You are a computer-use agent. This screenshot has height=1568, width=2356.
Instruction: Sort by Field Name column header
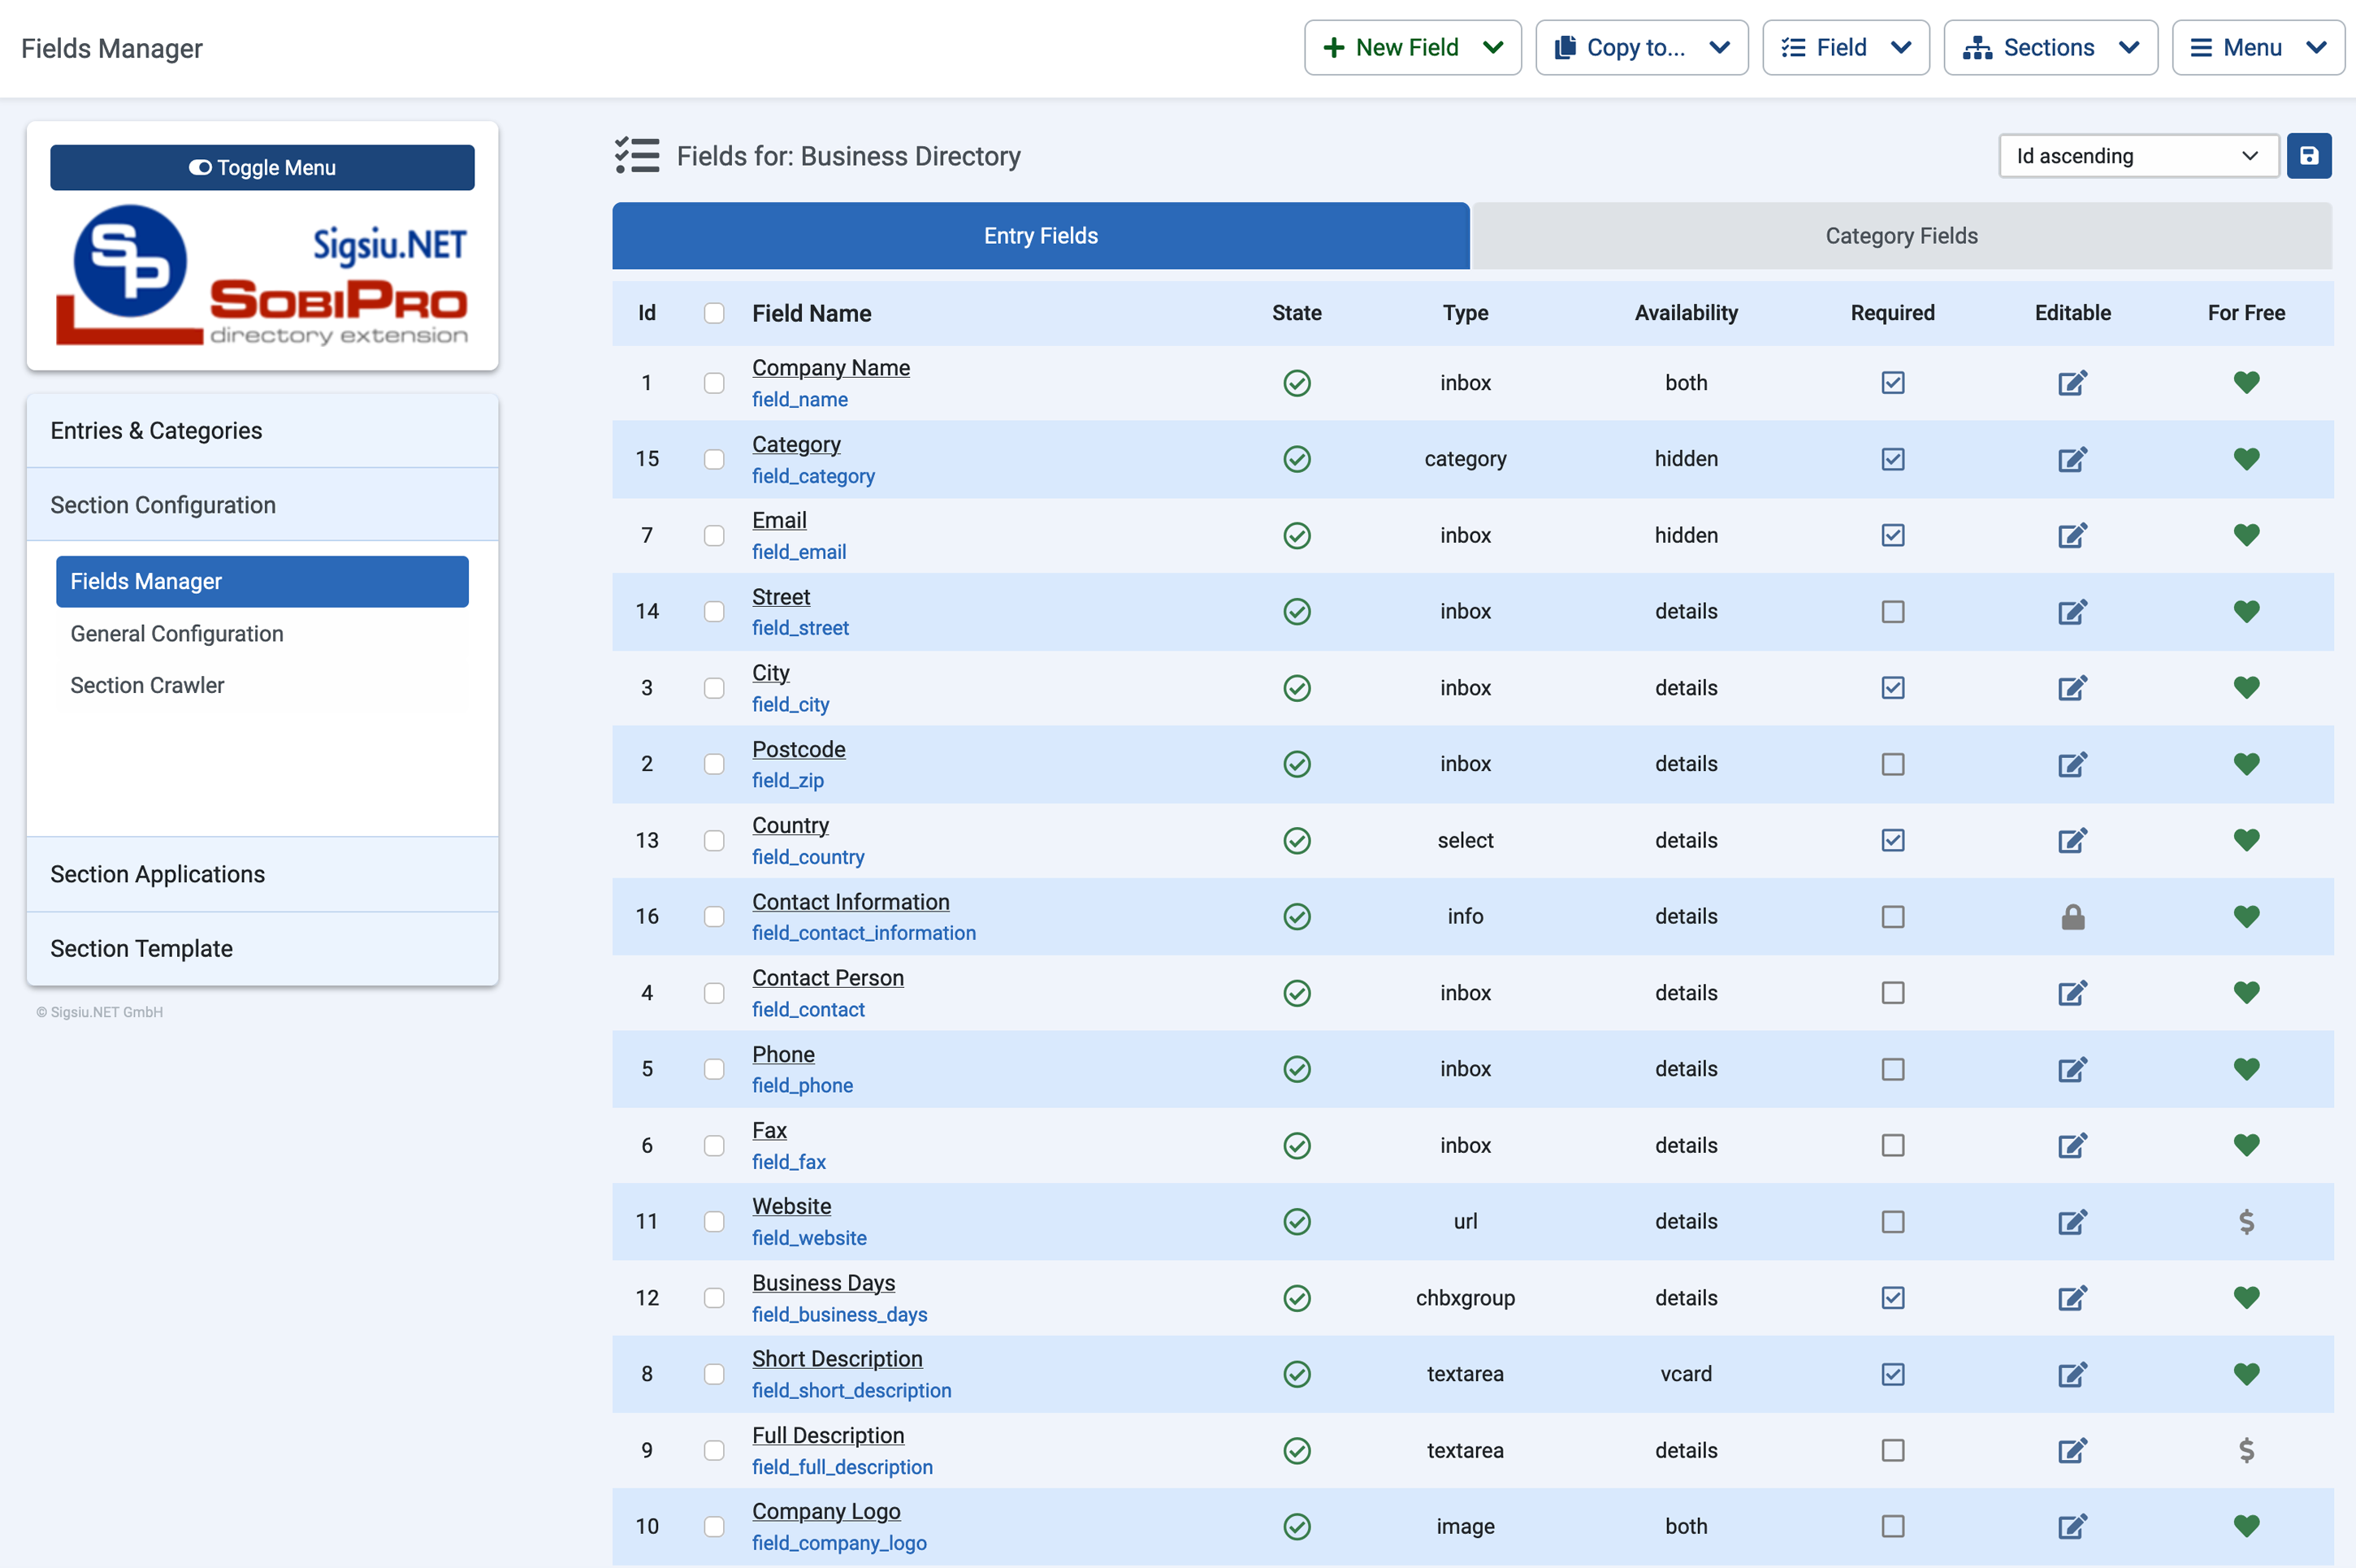click(811, 314)
